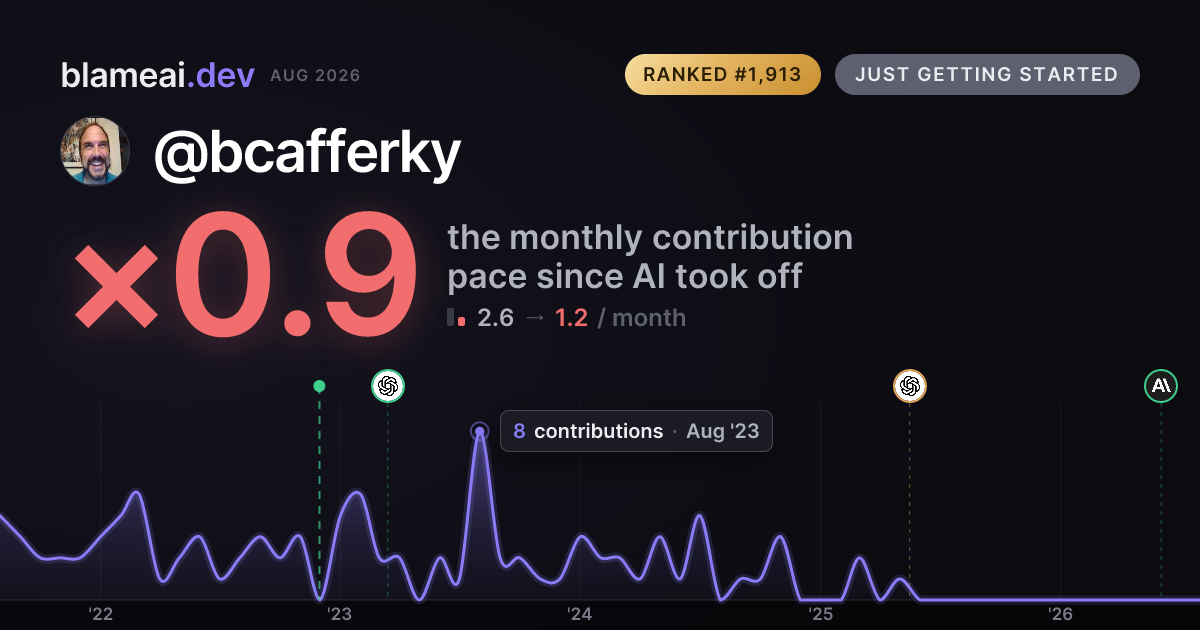Click the @bcafferky username heading
Viewport: 1200px width, 630px height.
tap(308, 153)
